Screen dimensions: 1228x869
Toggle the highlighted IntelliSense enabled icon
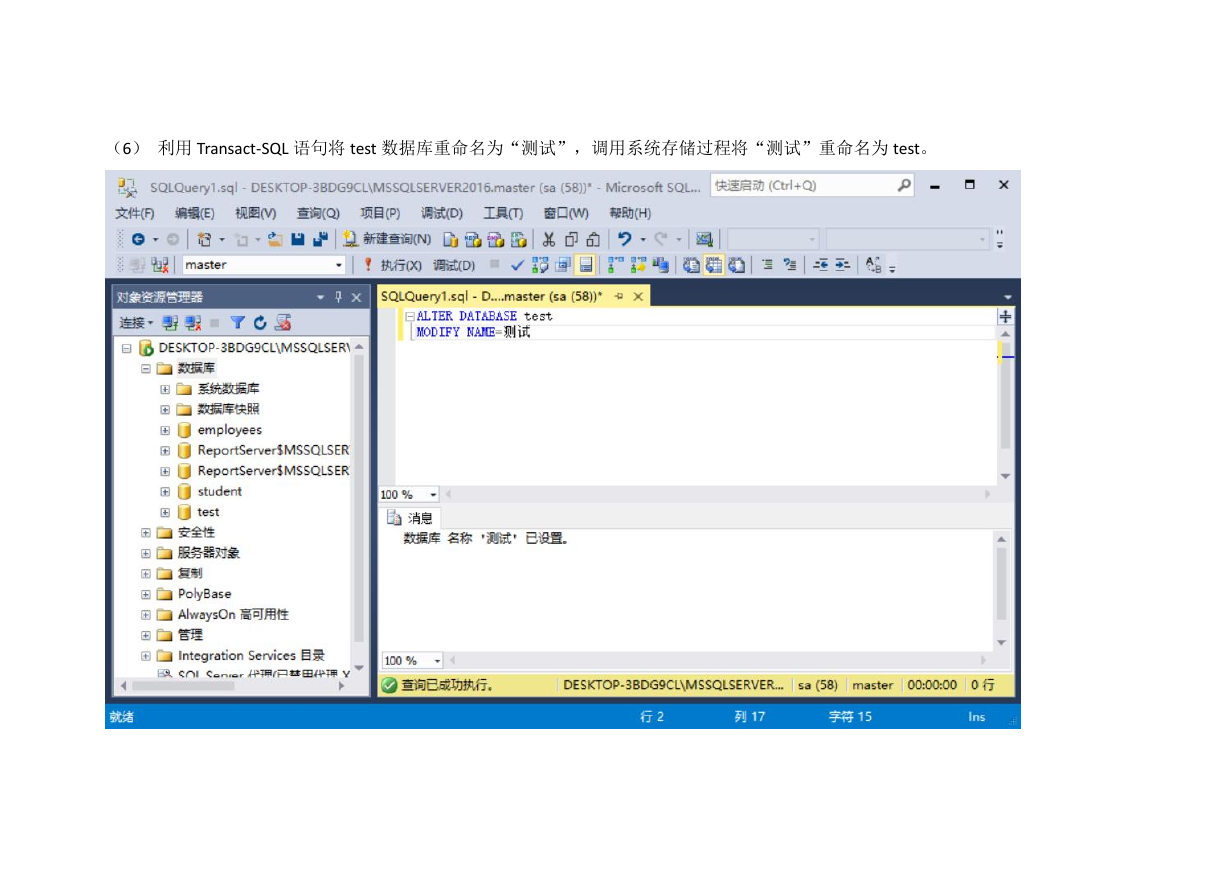click(585, 265)
